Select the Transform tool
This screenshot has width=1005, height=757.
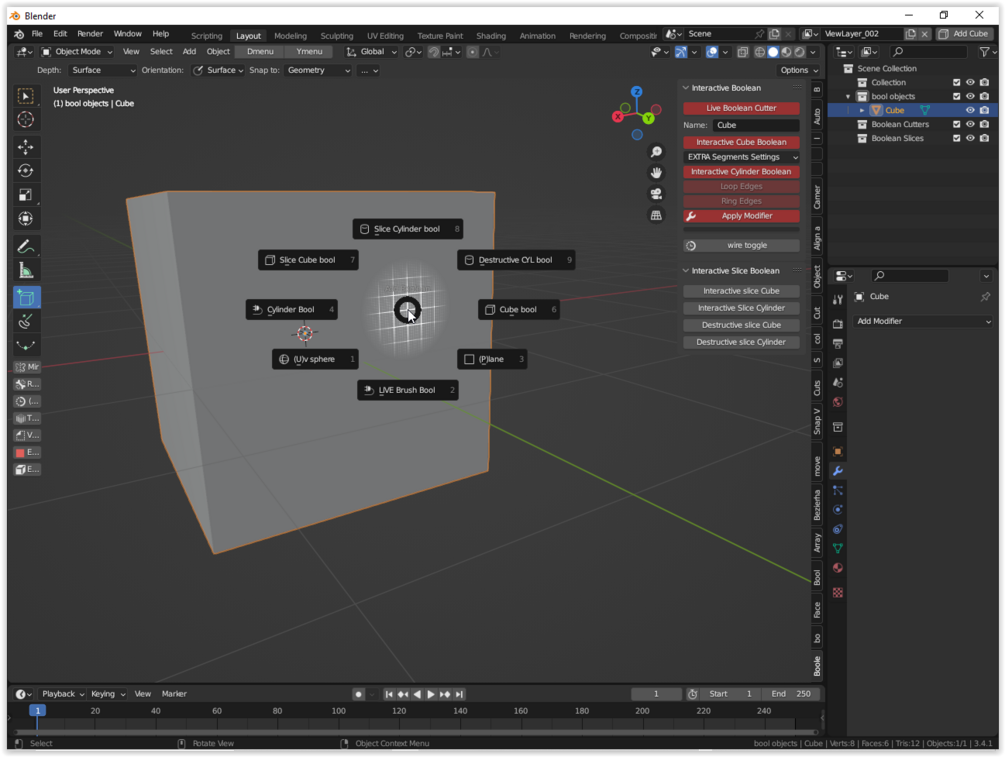click(x=26, y=219)
